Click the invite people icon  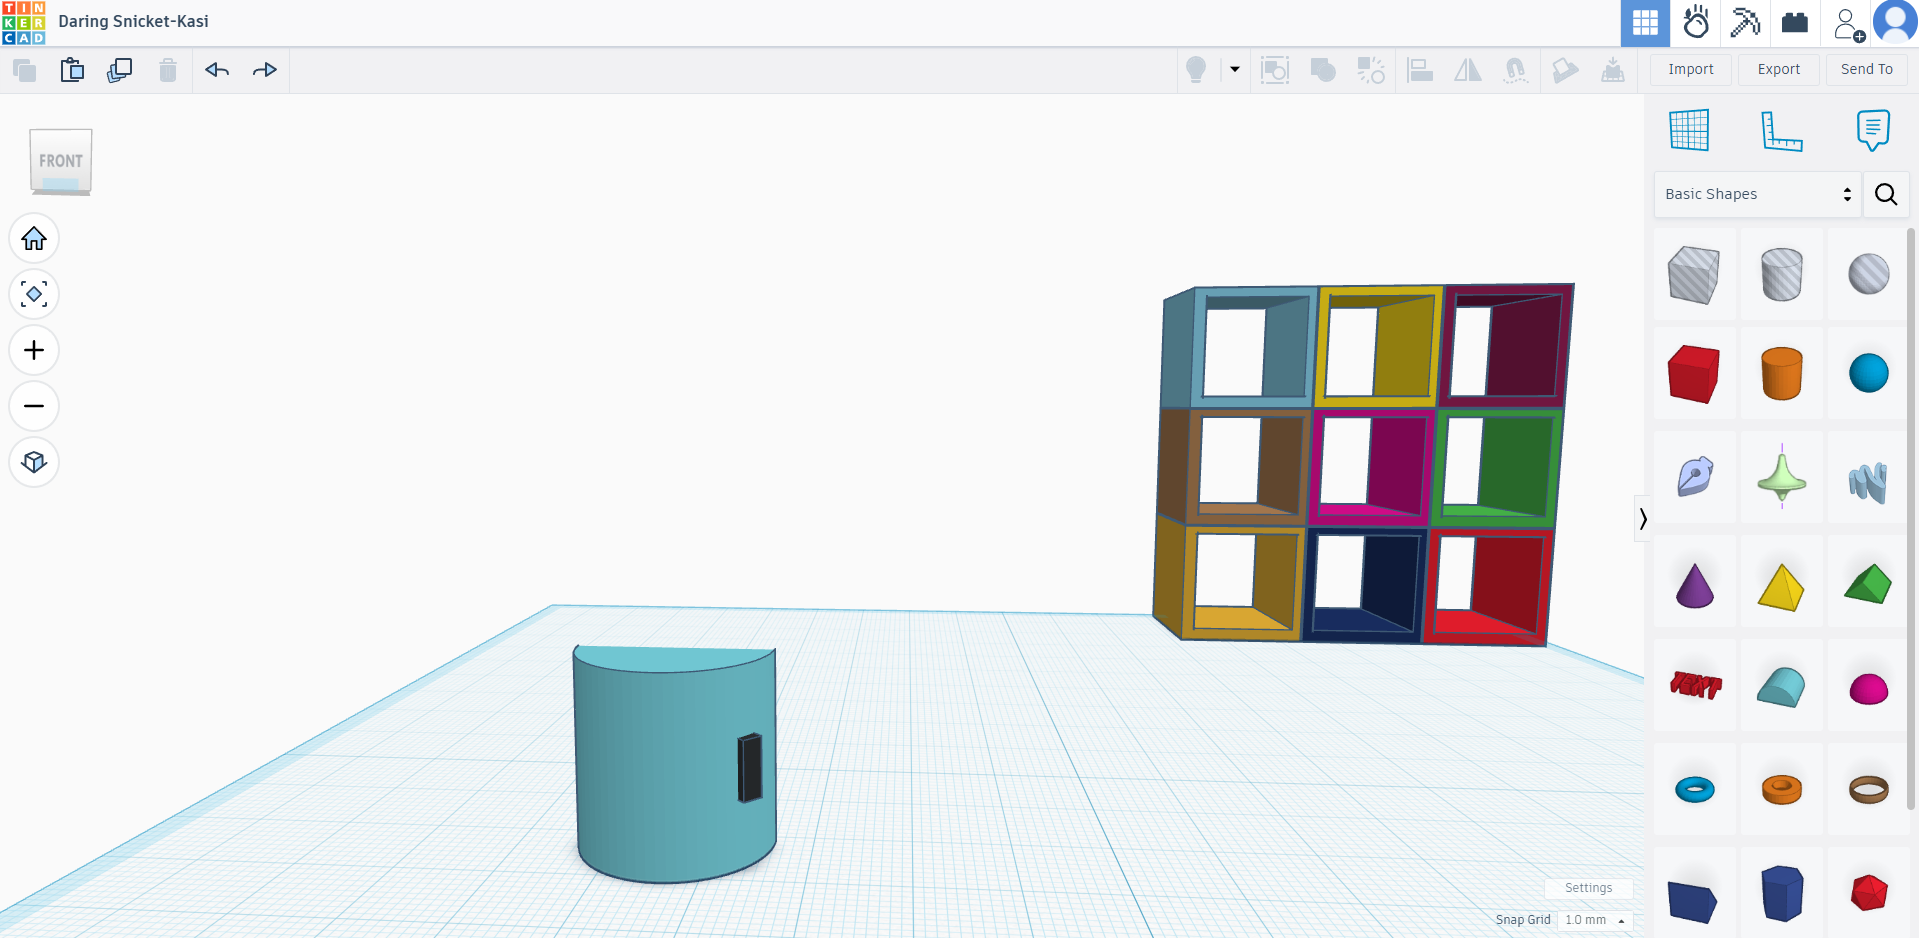(1848, 24)
